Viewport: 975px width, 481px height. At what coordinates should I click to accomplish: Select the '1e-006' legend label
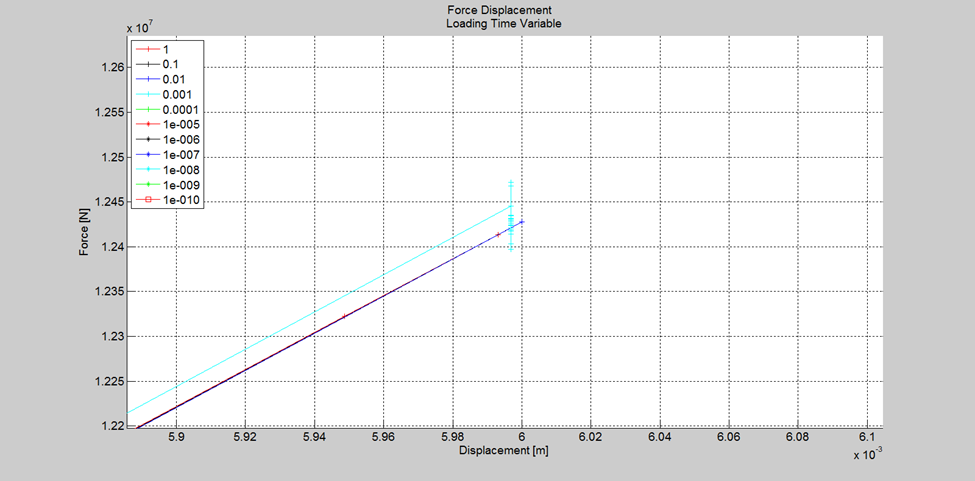pyautogui.click(x=180, y=139)
